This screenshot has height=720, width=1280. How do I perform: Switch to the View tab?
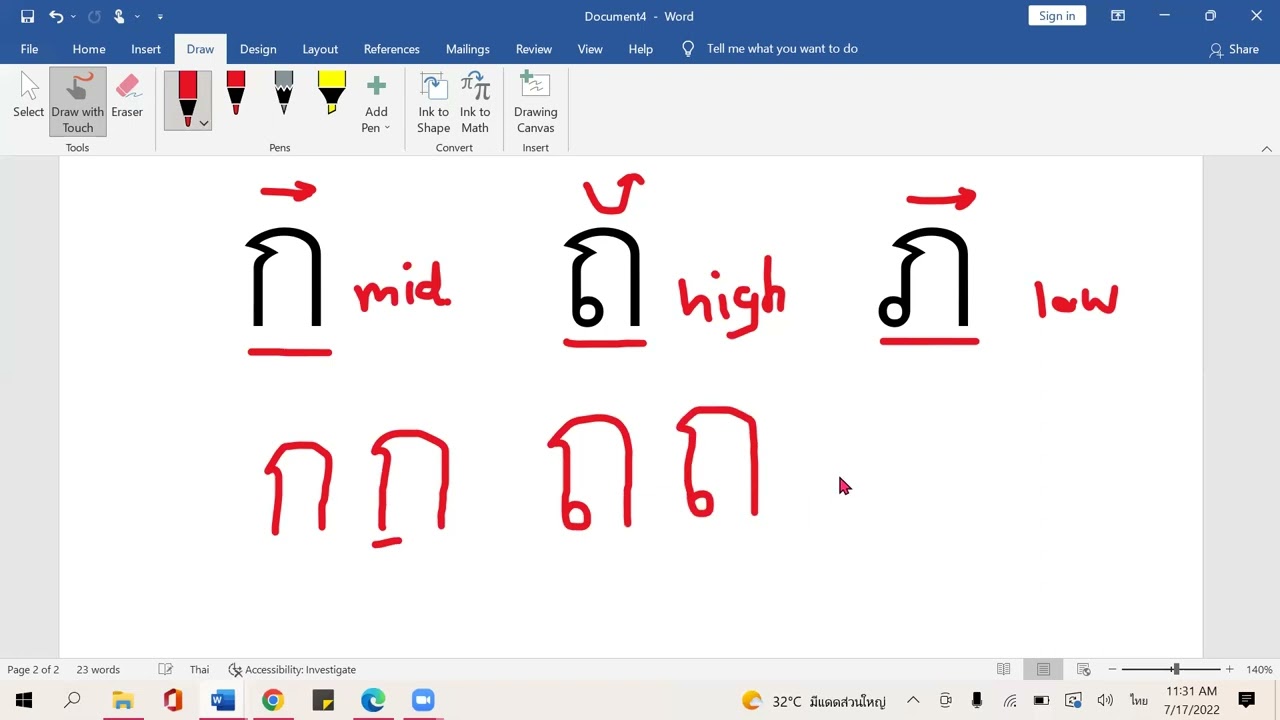(x=590, y=49)
